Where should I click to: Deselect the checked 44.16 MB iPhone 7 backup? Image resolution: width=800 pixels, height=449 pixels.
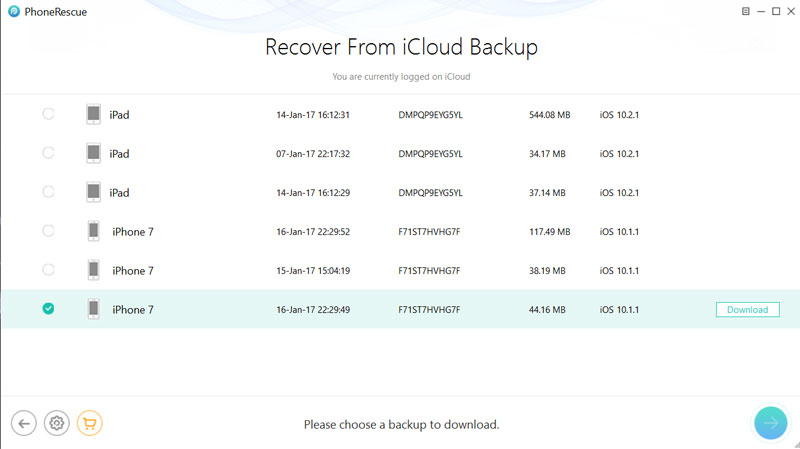[x=48, y=309]
